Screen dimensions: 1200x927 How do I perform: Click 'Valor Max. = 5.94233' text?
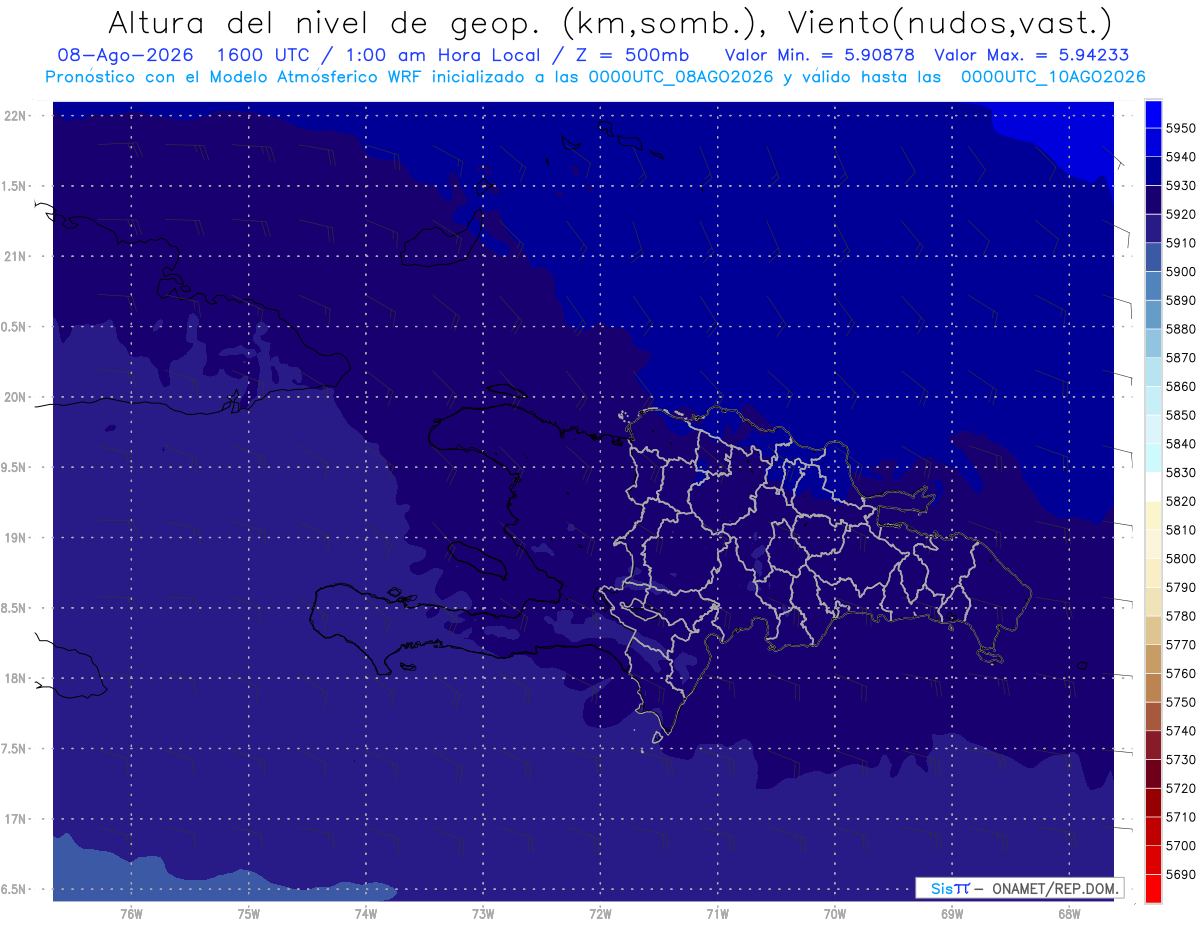click(1032, 56)
